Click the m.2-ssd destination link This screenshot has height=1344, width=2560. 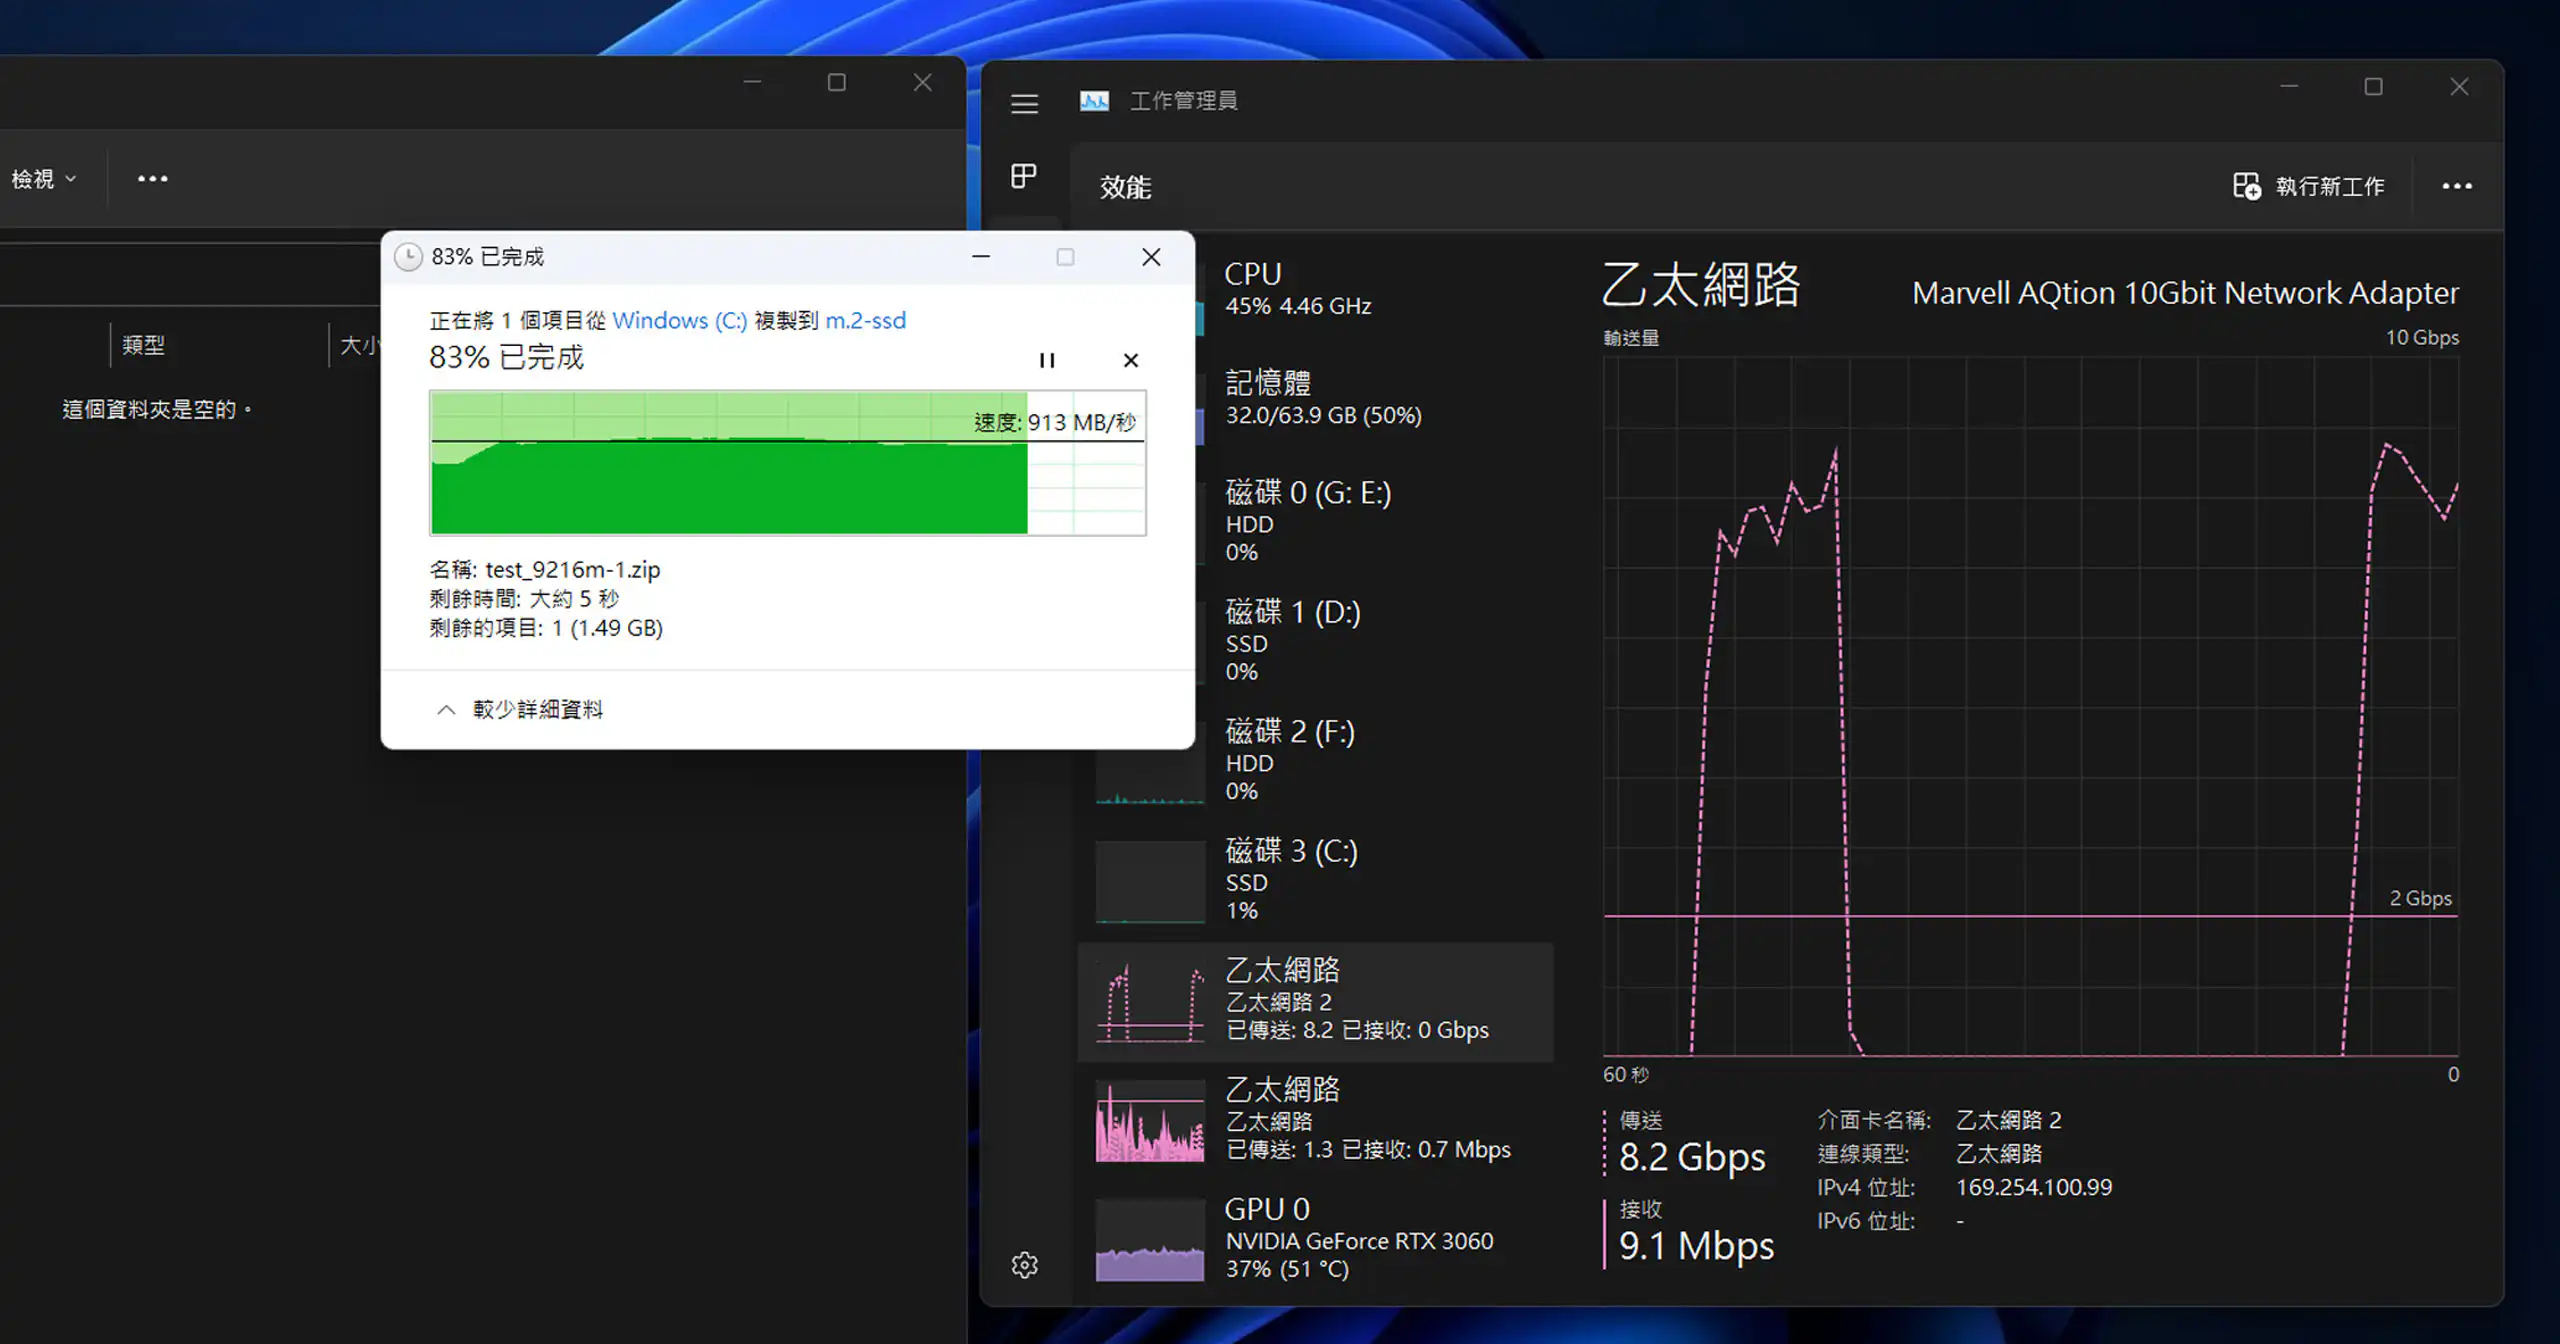coord(865,320)
